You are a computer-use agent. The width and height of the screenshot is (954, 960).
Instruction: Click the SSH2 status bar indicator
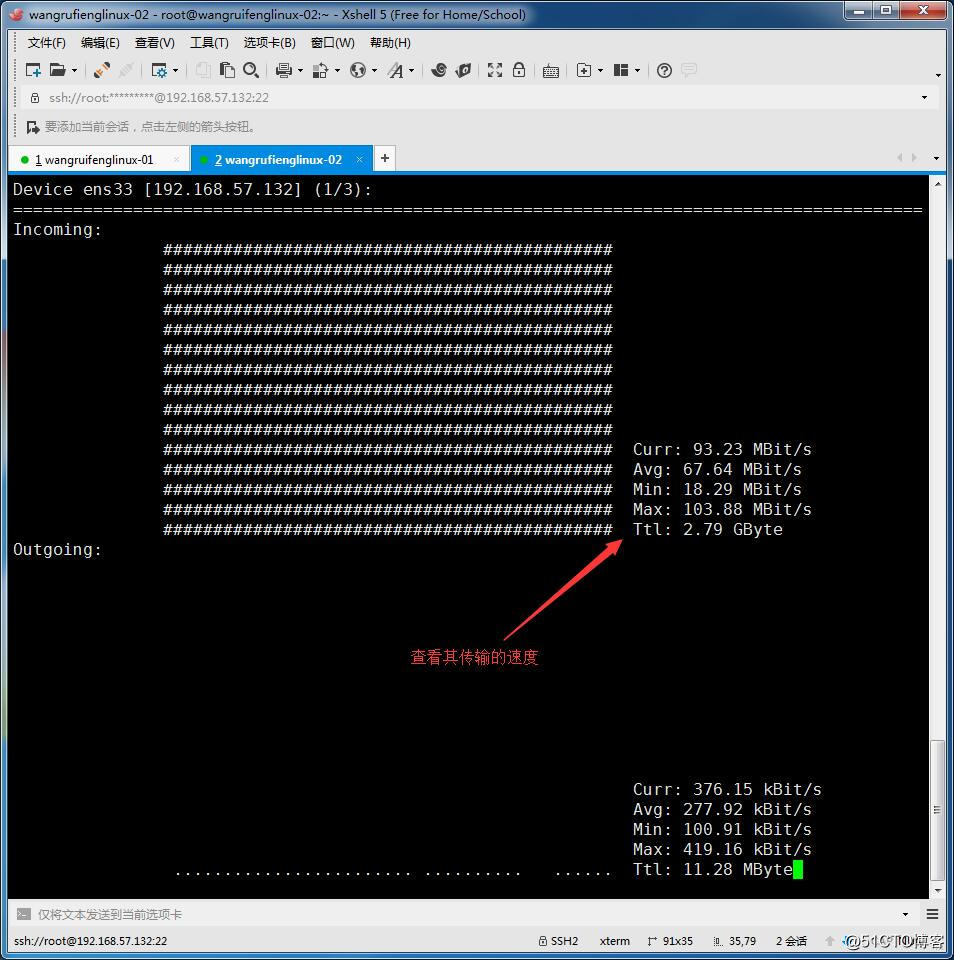click(x=558, y=941)
